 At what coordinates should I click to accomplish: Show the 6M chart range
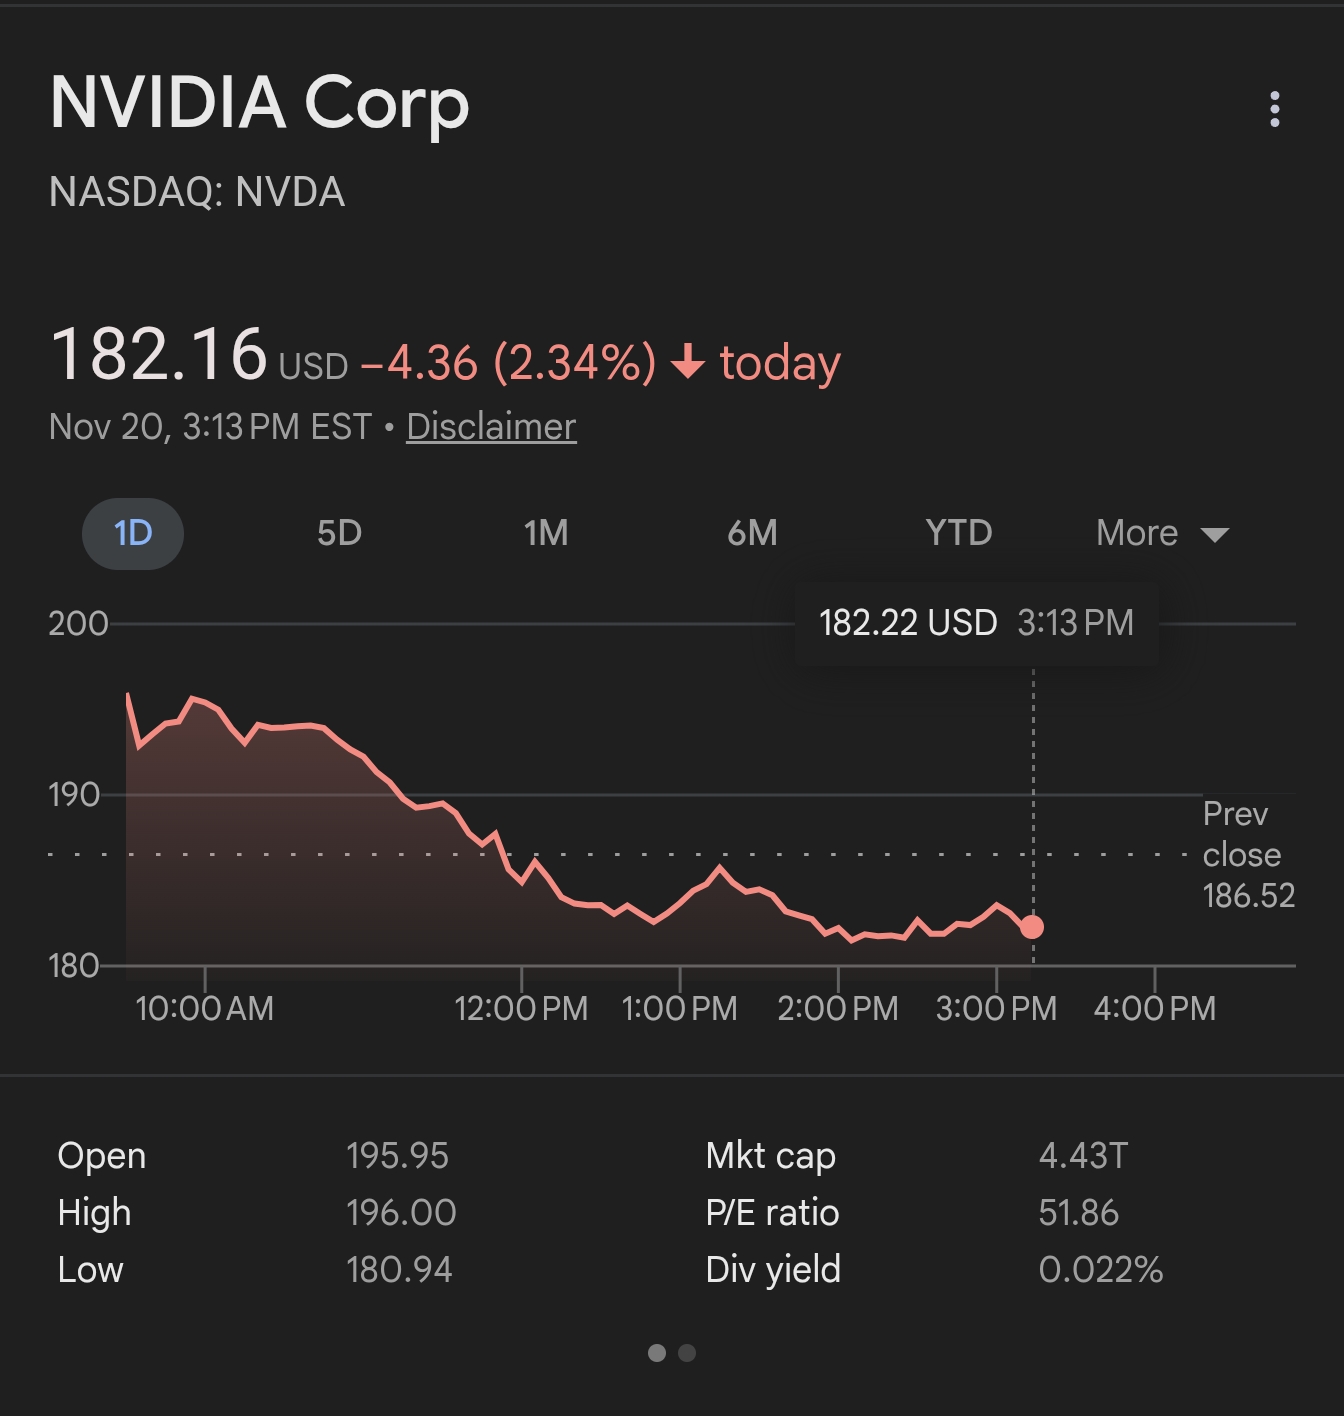(752, 533)
